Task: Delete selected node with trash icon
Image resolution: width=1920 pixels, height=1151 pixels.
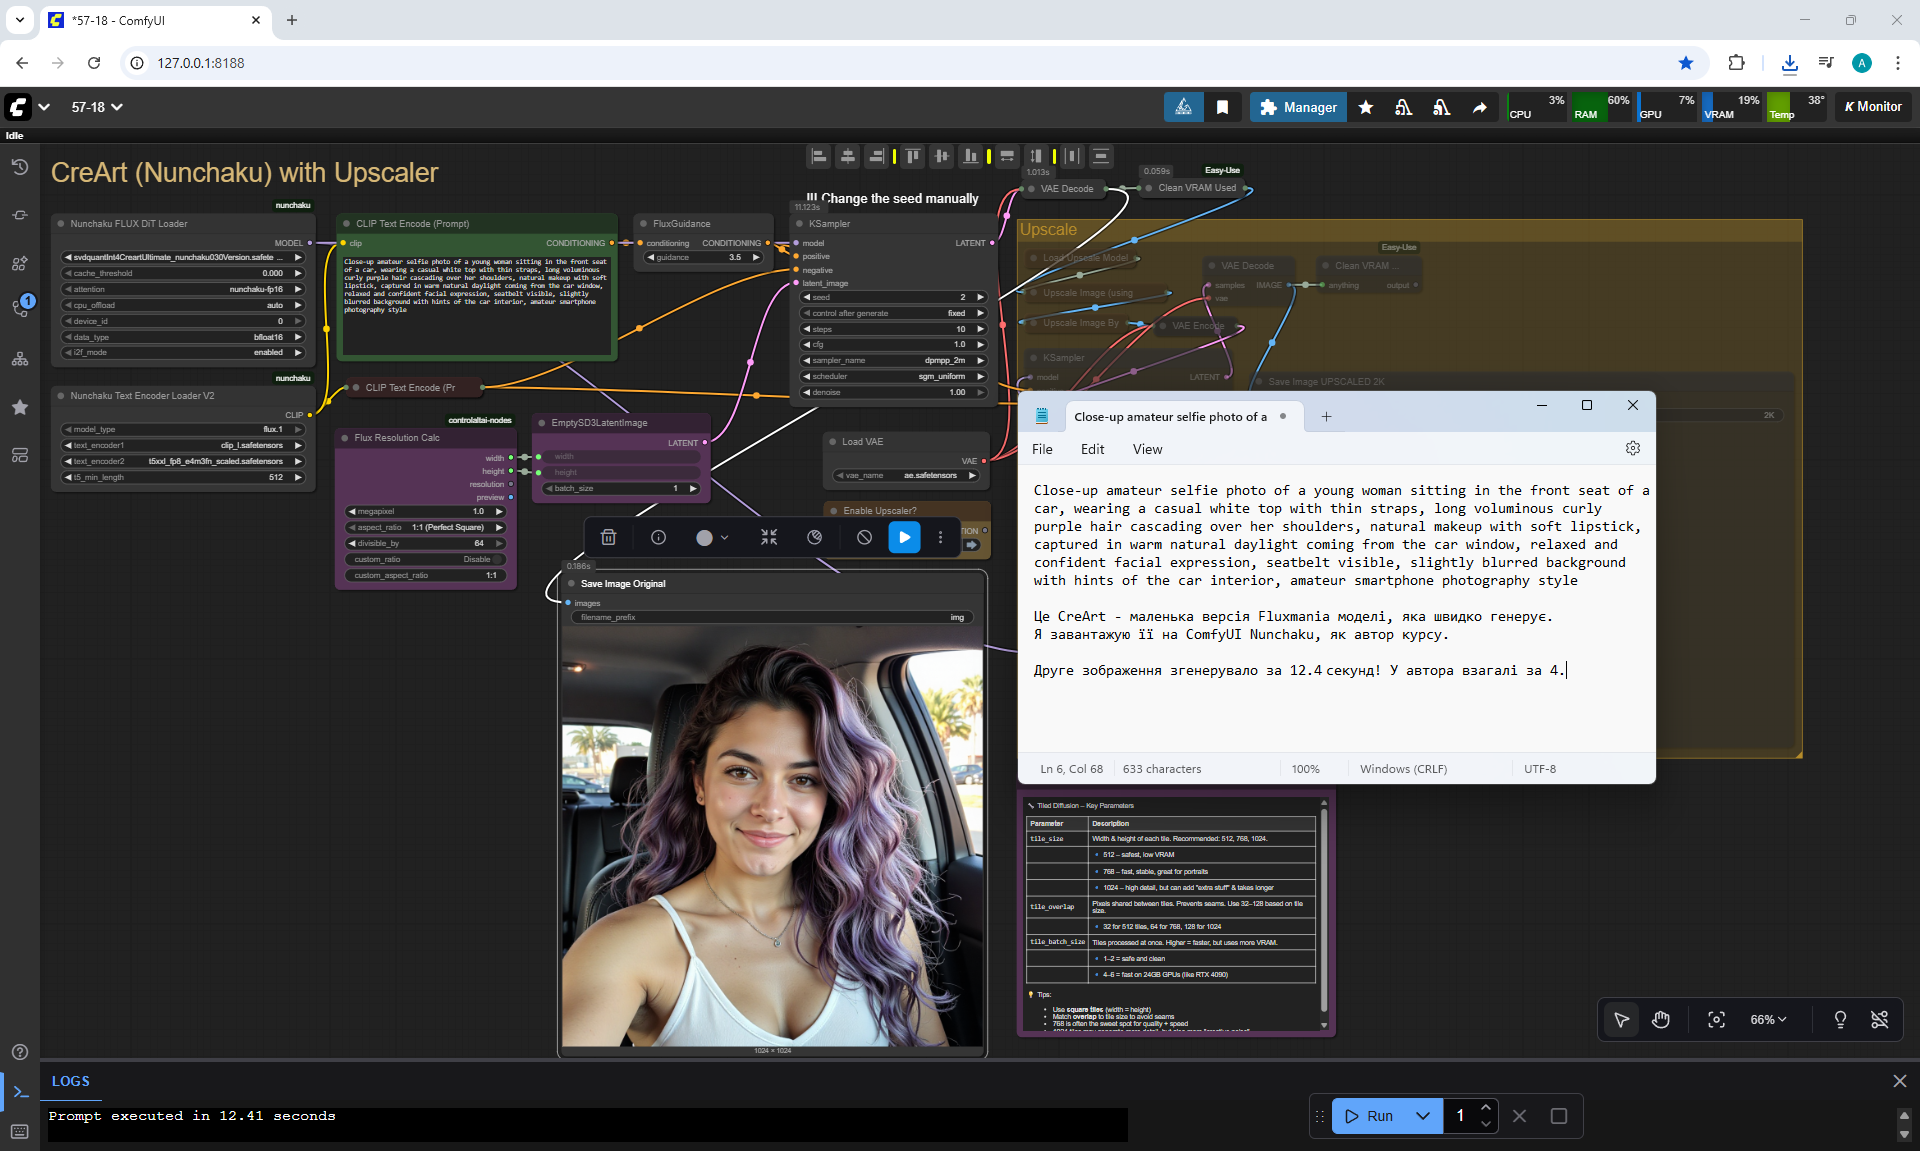Action: tap(608, 538)
